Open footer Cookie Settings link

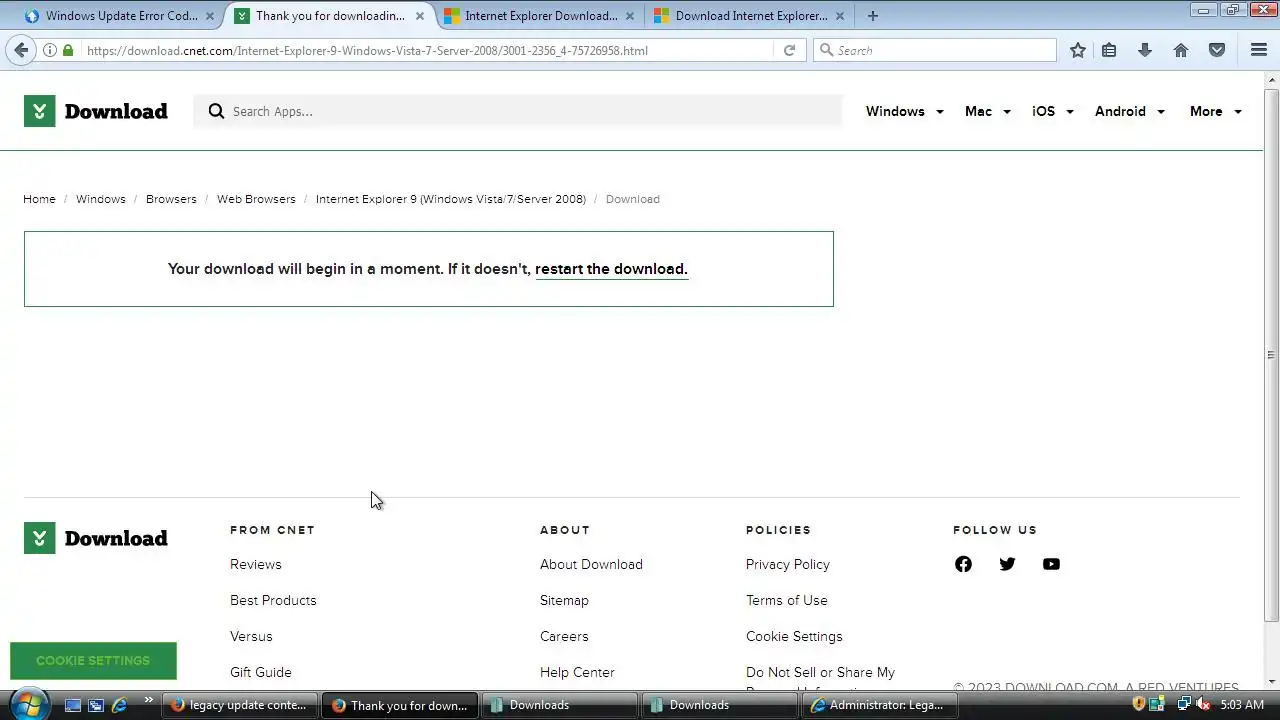click(x=794, y=636)
